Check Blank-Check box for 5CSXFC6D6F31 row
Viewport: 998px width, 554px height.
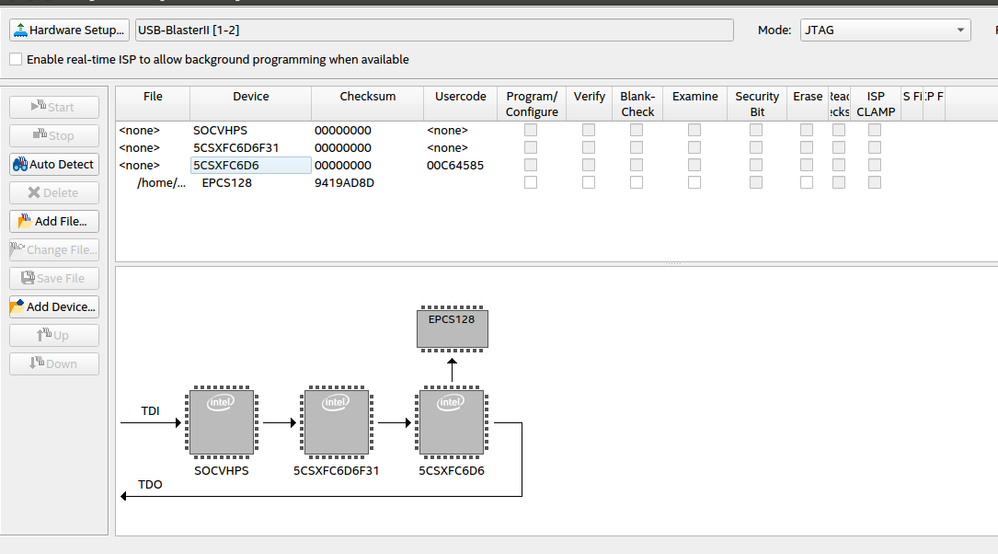(x=637, y=148)
